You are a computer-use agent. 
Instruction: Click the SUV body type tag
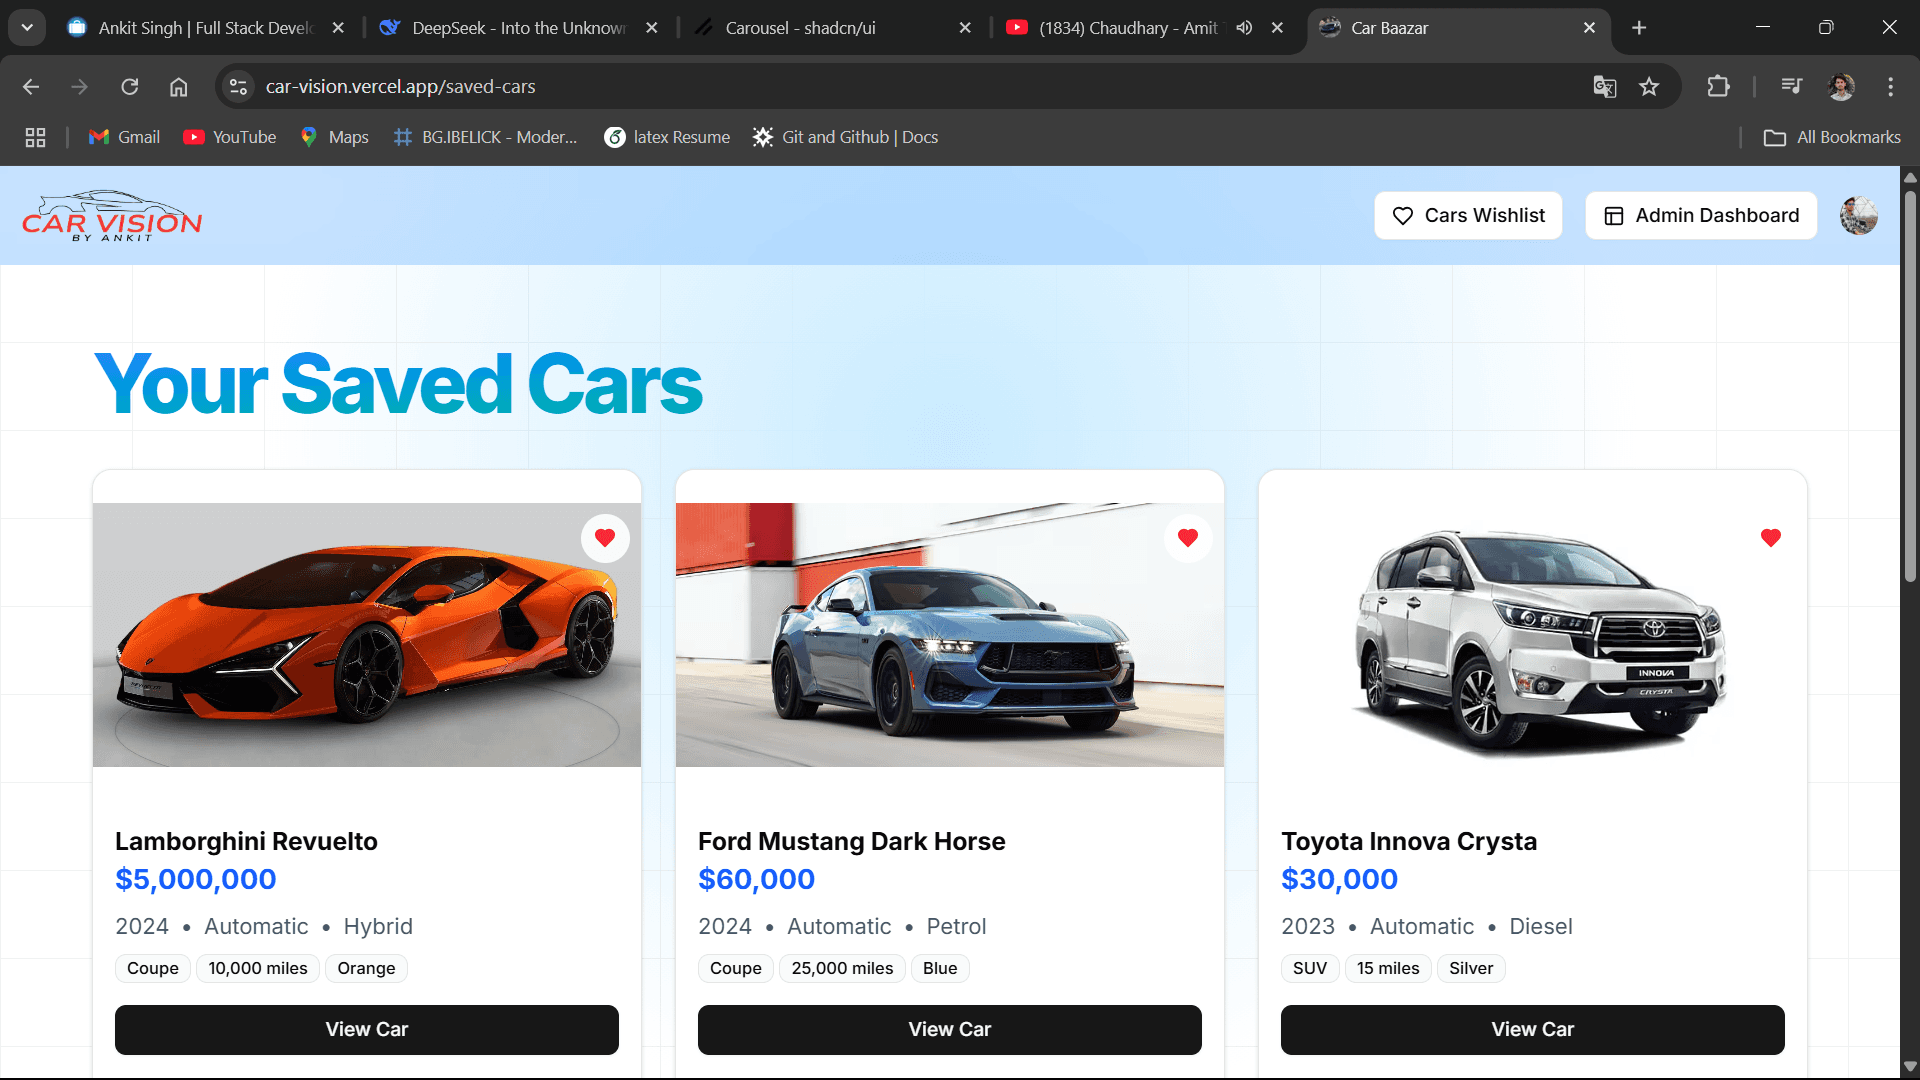1310,968
